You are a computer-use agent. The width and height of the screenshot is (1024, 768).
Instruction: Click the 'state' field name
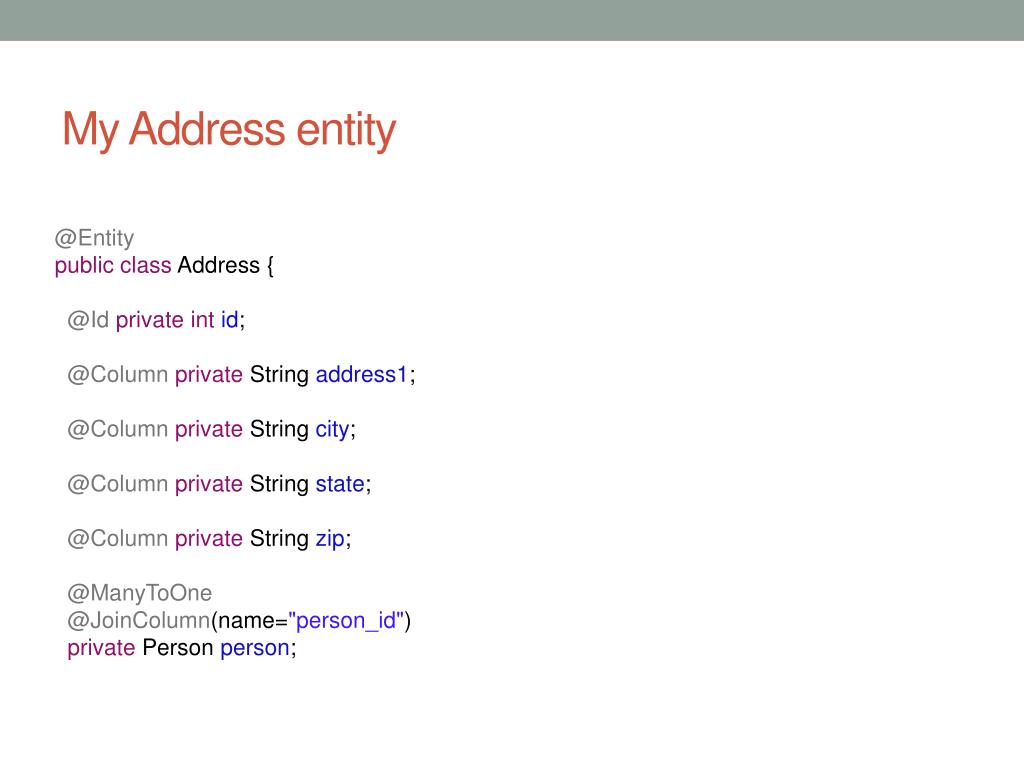pos(340,484)
